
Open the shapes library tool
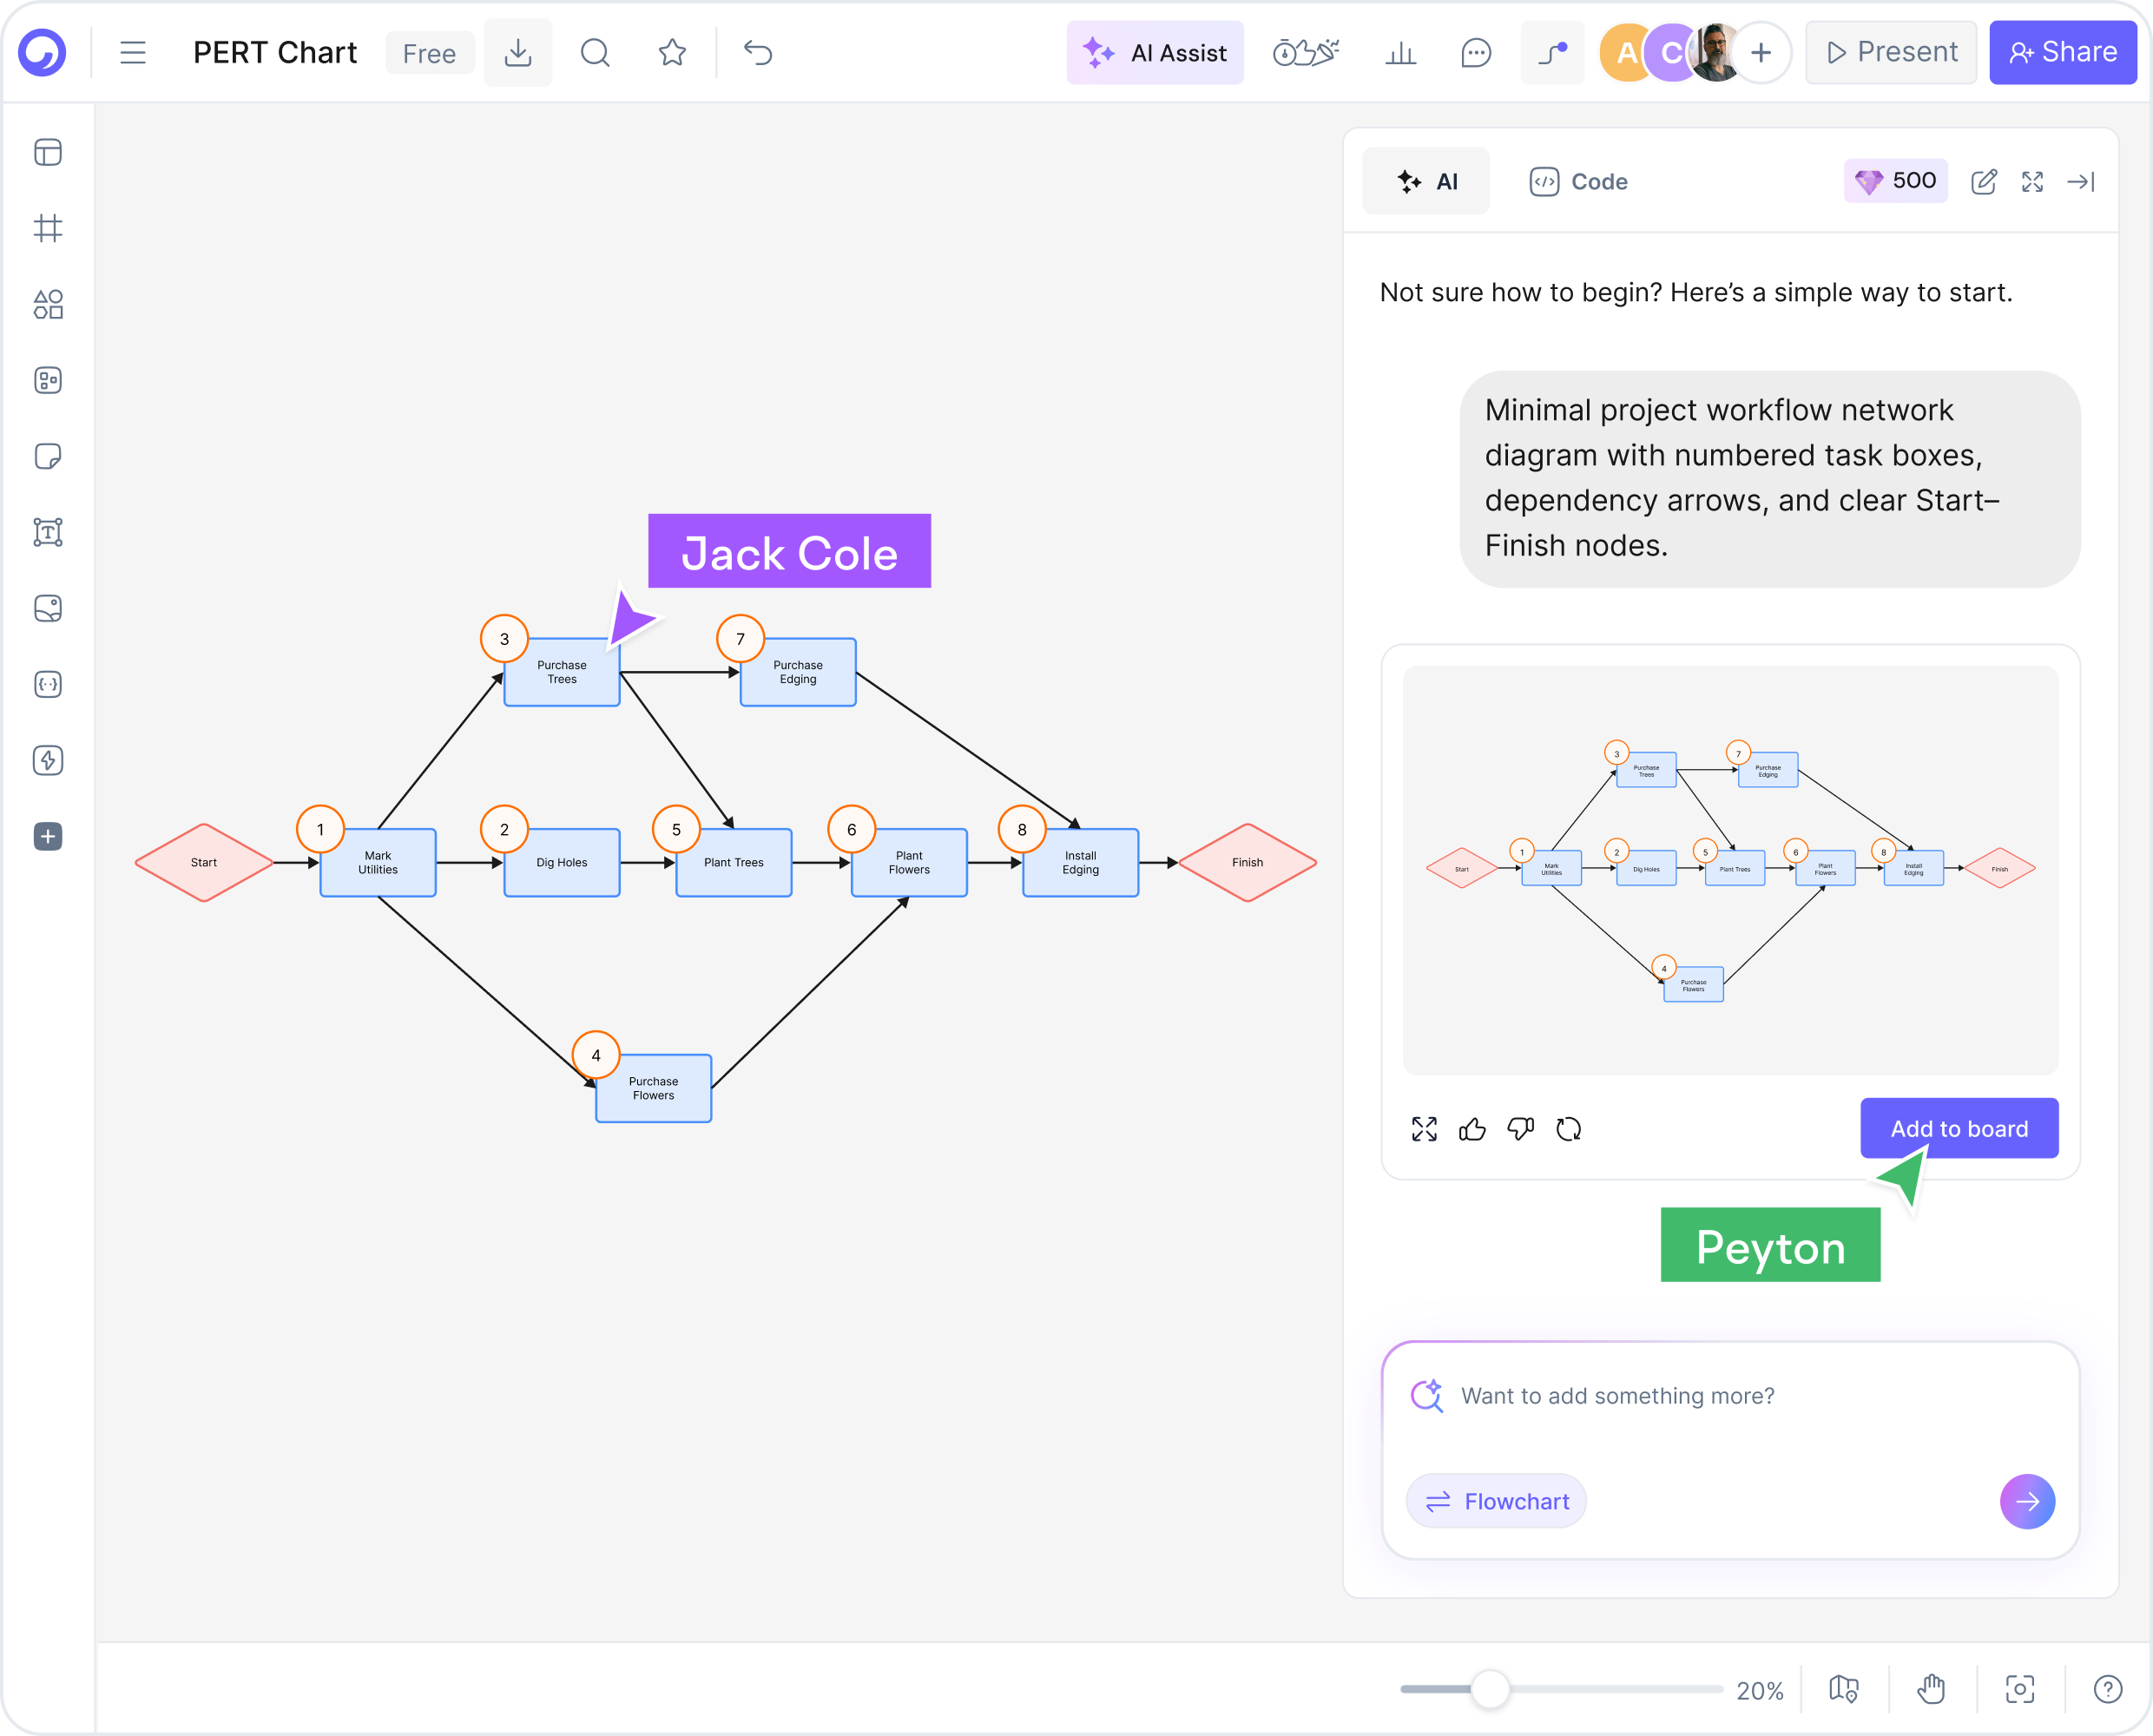tap(48, 304)
